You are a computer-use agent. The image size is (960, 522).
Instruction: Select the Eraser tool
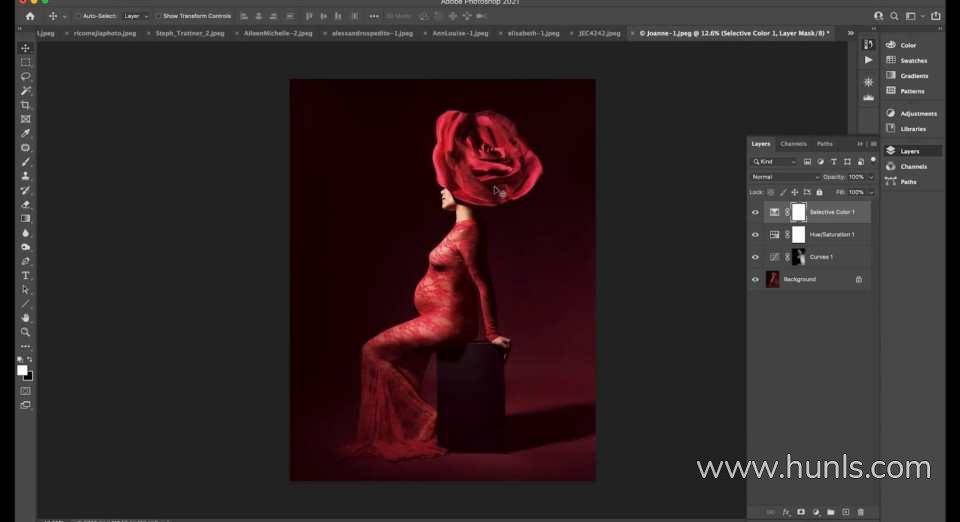click(25, 204)
